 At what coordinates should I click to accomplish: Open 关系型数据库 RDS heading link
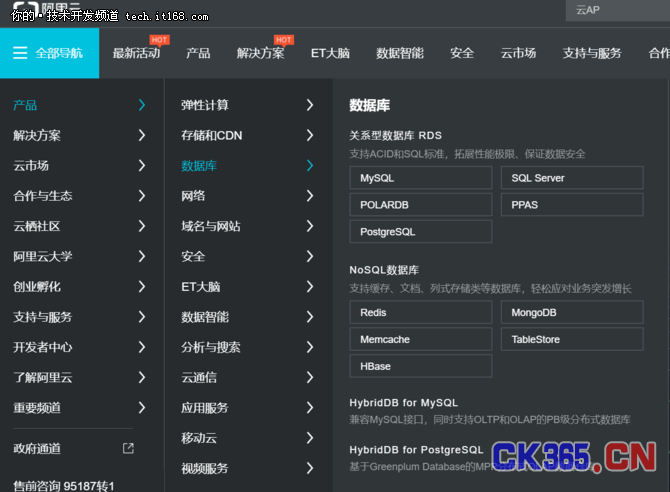pyautogui.click(x=395, y=136)
